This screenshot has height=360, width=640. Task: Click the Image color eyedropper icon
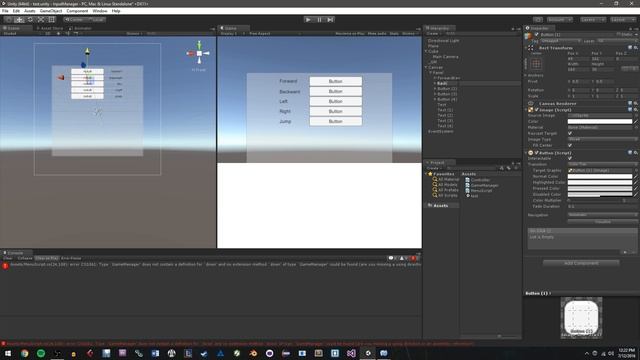point(636,121)
